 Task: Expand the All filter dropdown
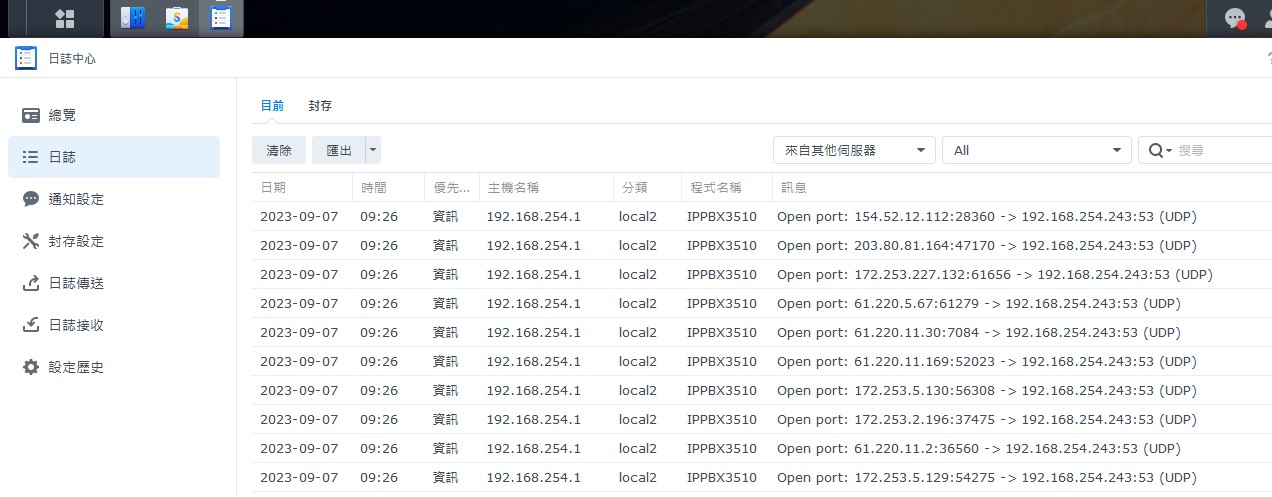point(1036,150)
